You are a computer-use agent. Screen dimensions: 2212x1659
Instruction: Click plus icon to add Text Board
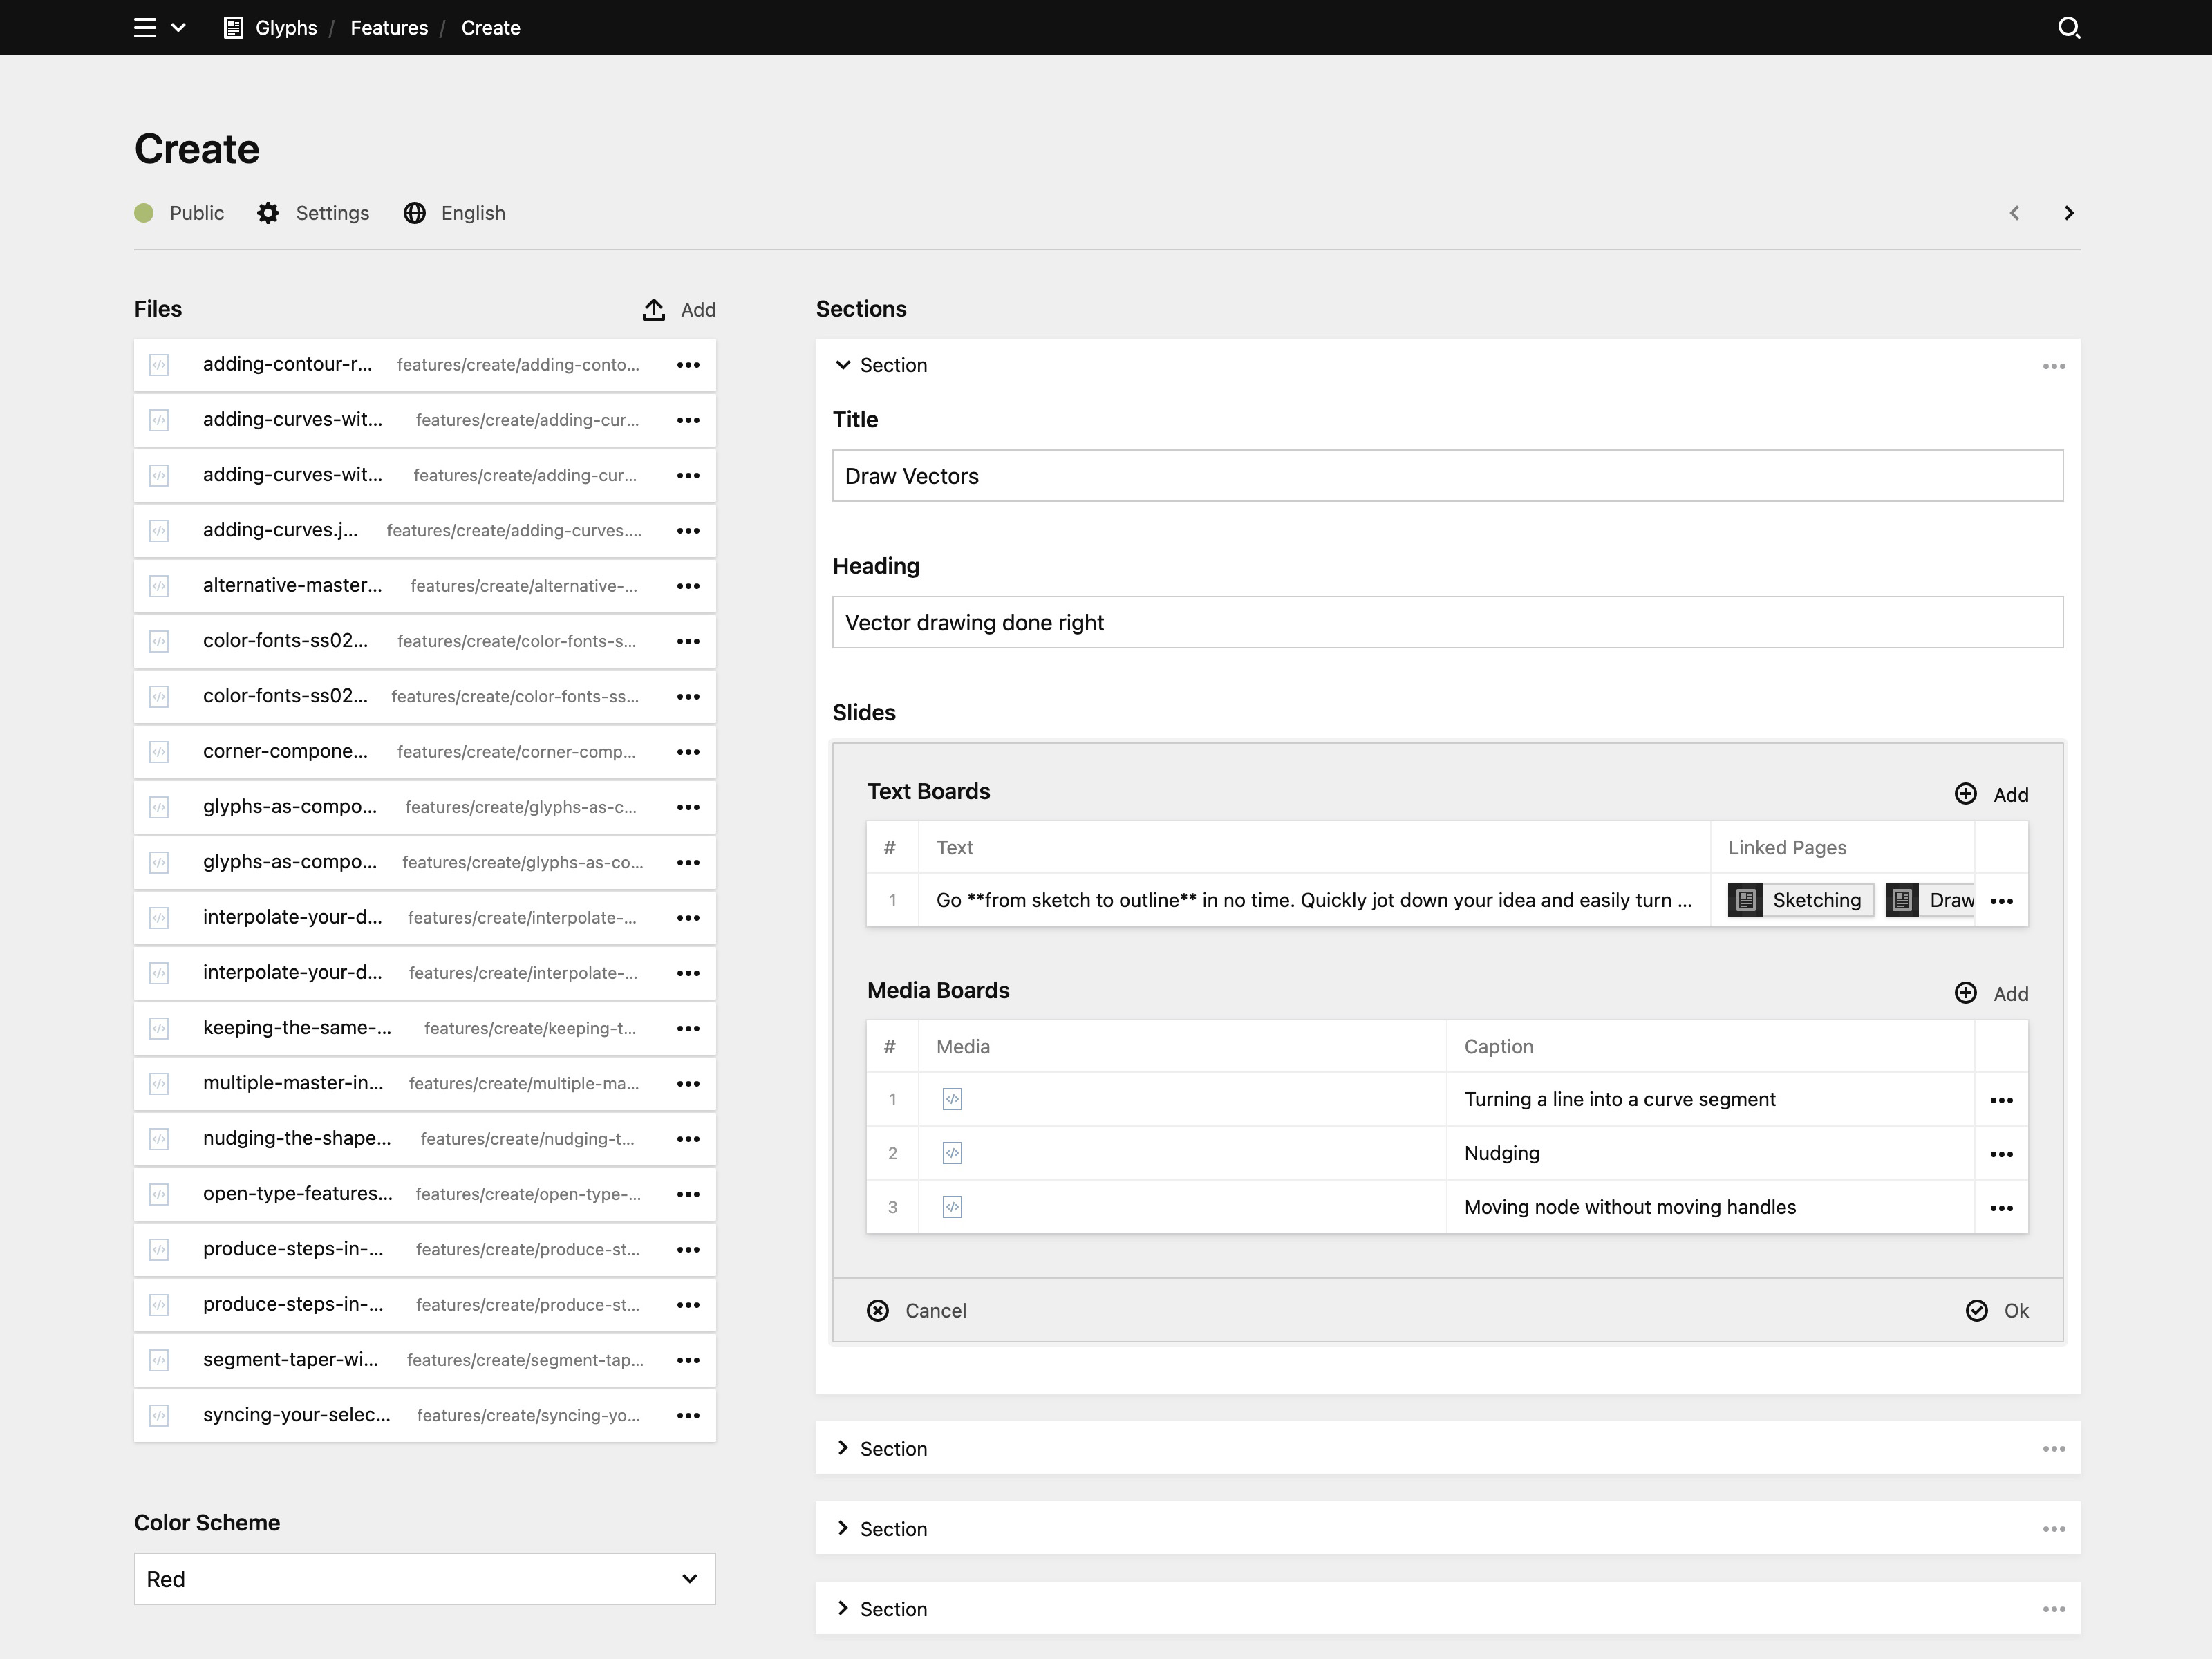click(x=1965, y=794)
